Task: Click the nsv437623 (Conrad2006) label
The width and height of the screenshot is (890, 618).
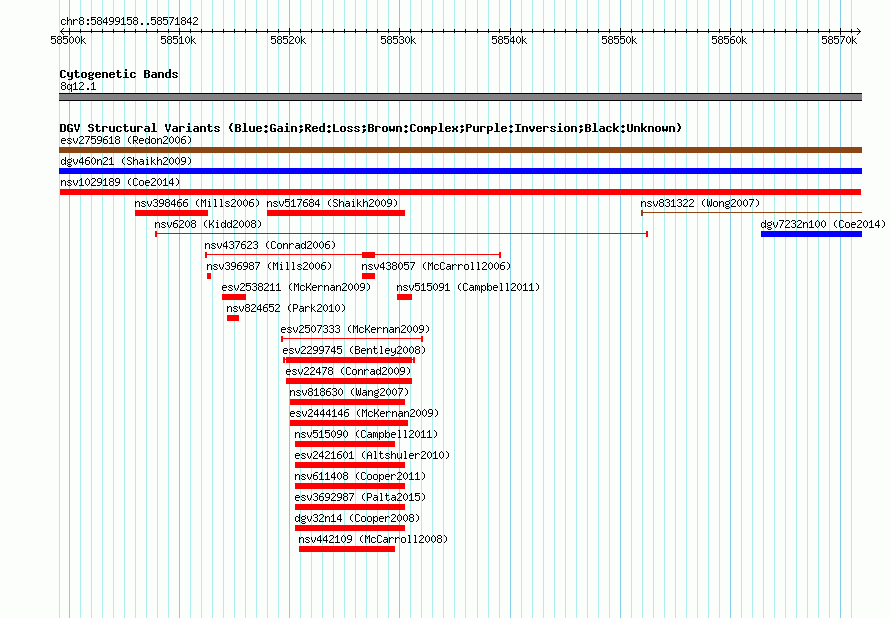Action: [x=270, y=245]
